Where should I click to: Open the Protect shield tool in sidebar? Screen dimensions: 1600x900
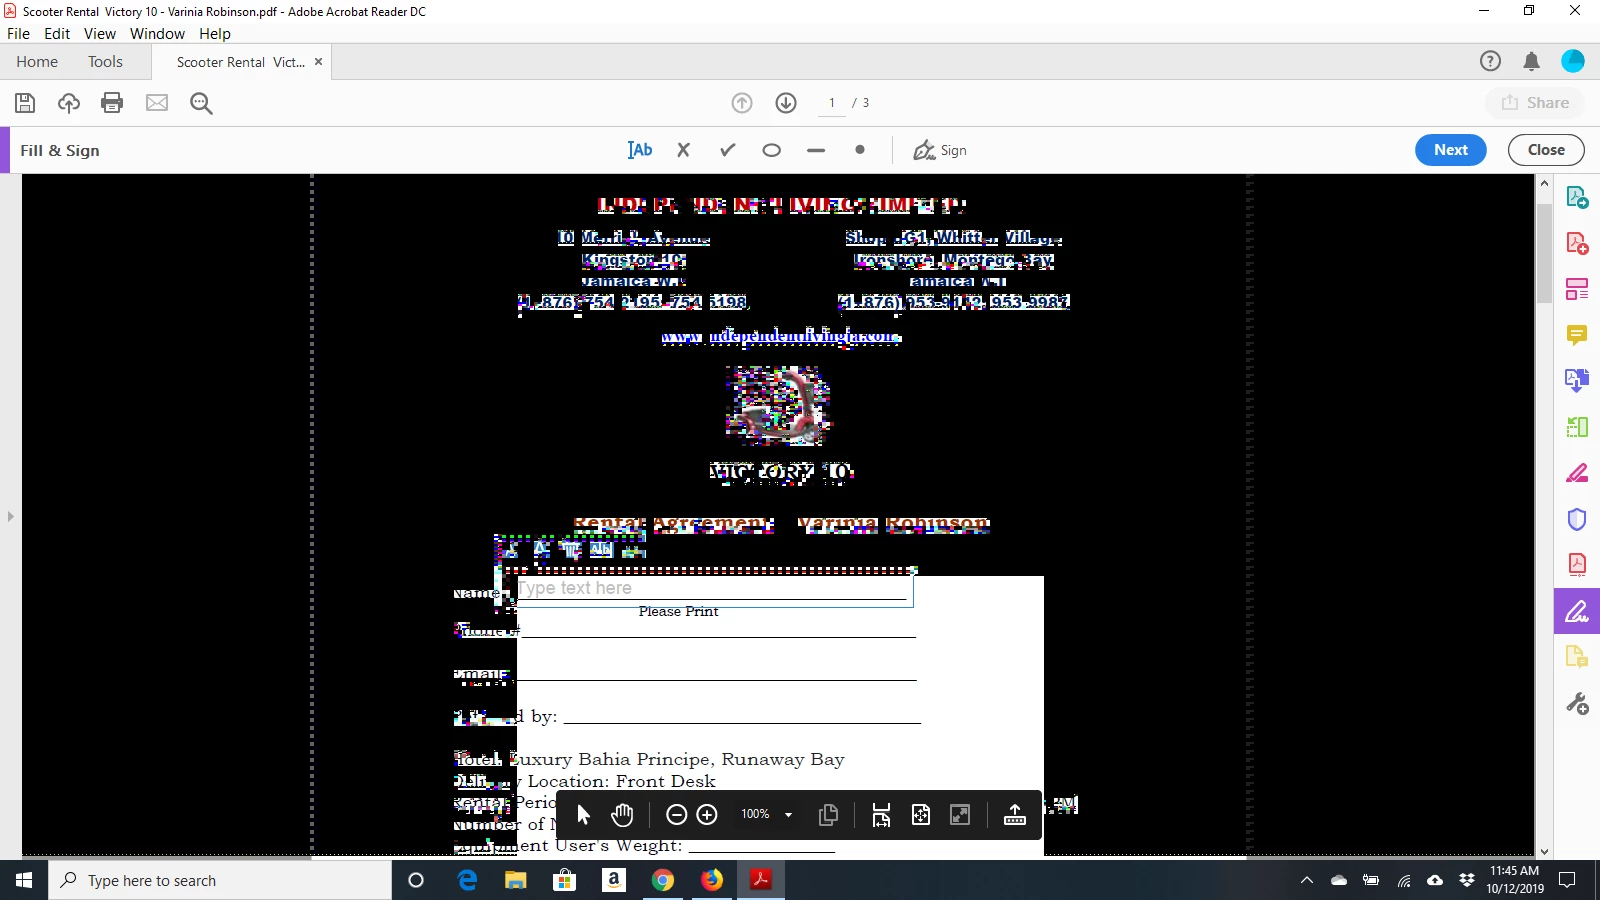[1577, 519]
